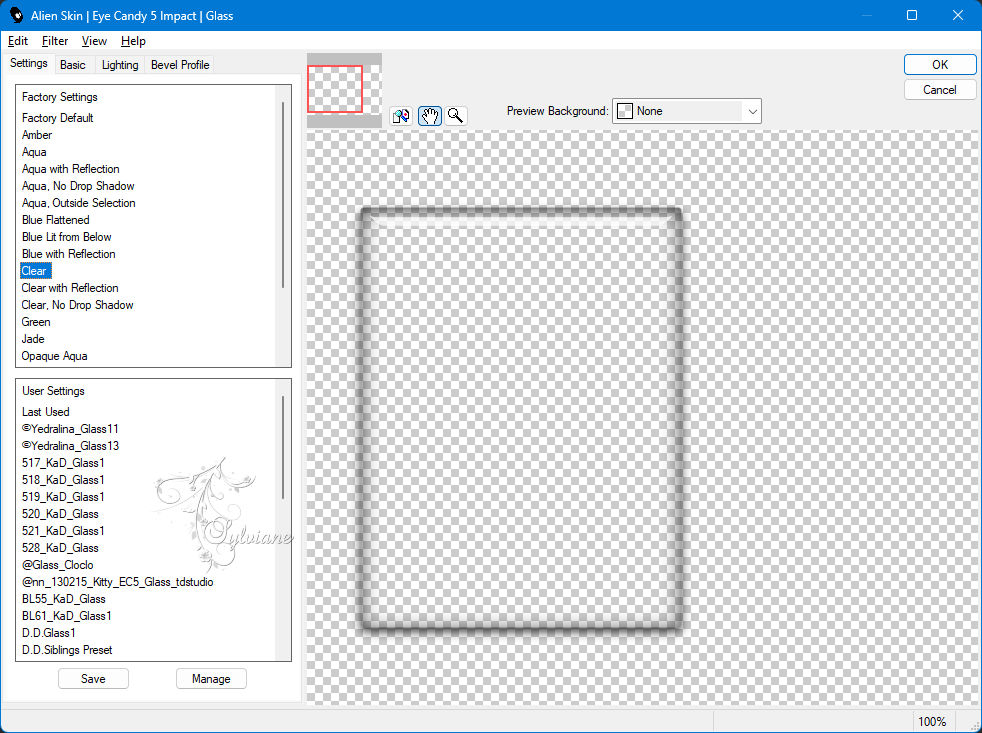
Task: Confirm with the OK button
Action: coord(939,65)
